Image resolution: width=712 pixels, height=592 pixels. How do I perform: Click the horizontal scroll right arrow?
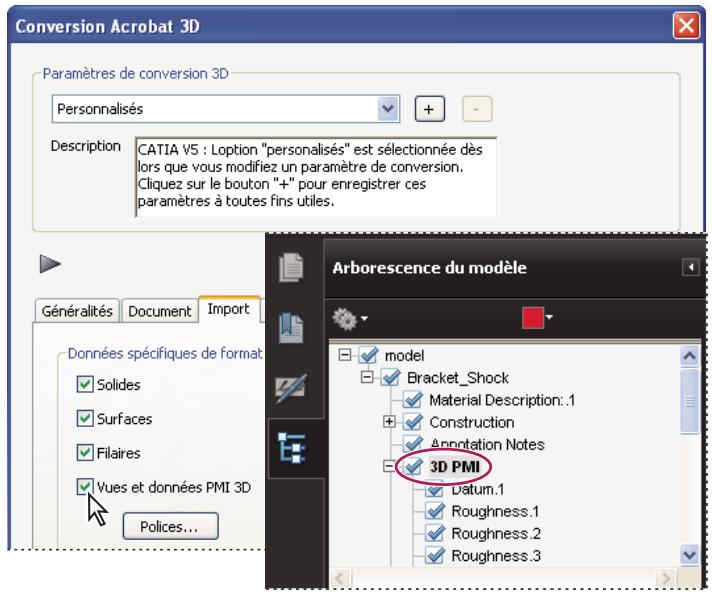[666, 578]
